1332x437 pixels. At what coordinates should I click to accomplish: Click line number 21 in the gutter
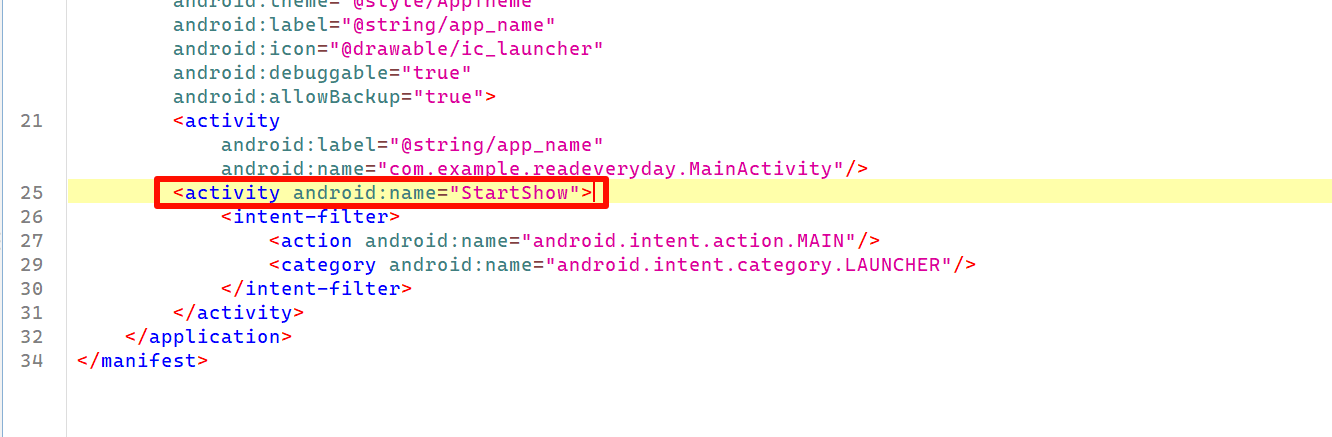[32, 121]
